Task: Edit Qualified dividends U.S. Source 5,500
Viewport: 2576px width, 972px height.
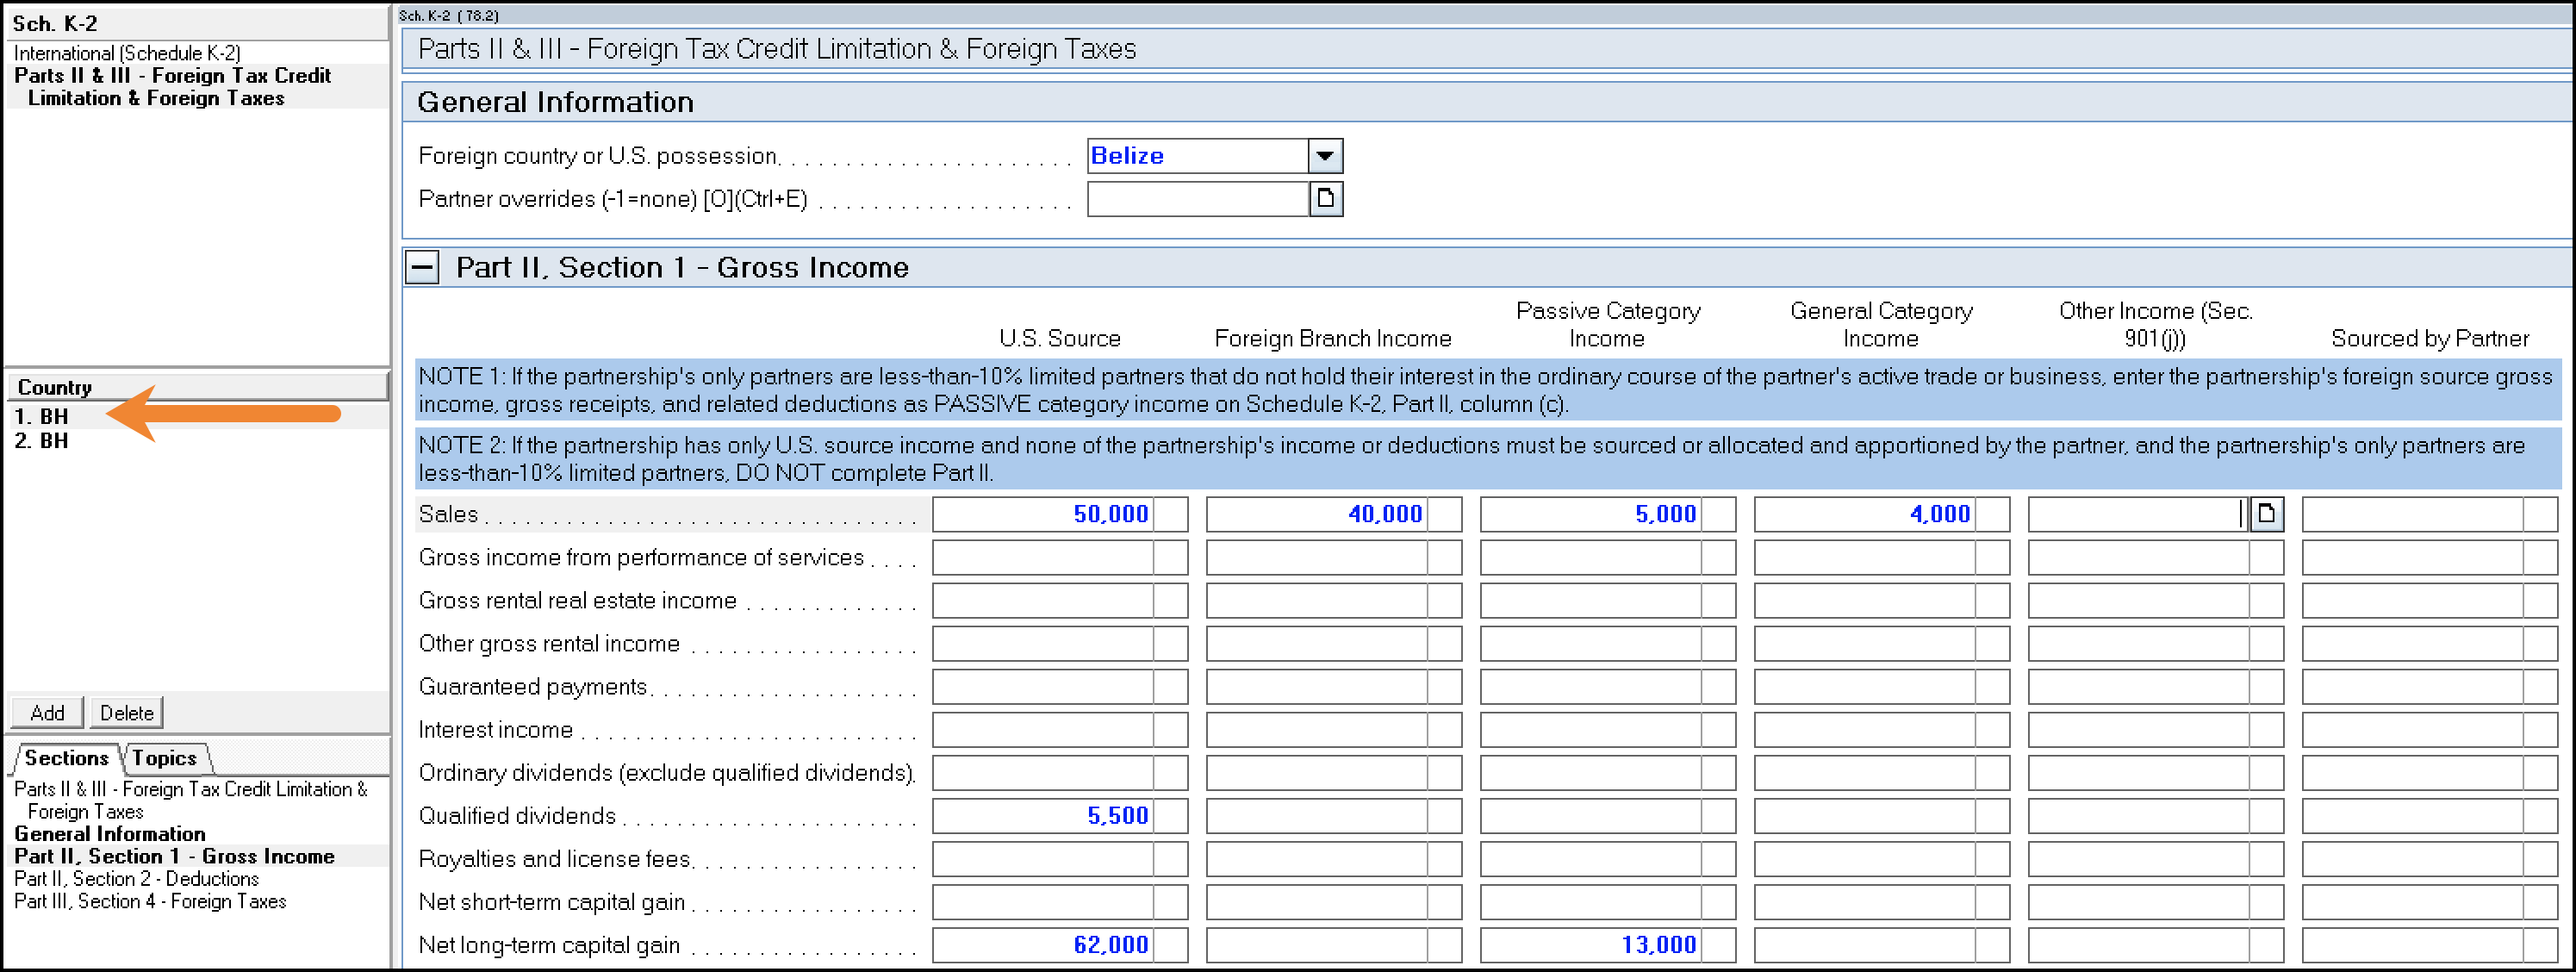Action: pos(1043,816)
